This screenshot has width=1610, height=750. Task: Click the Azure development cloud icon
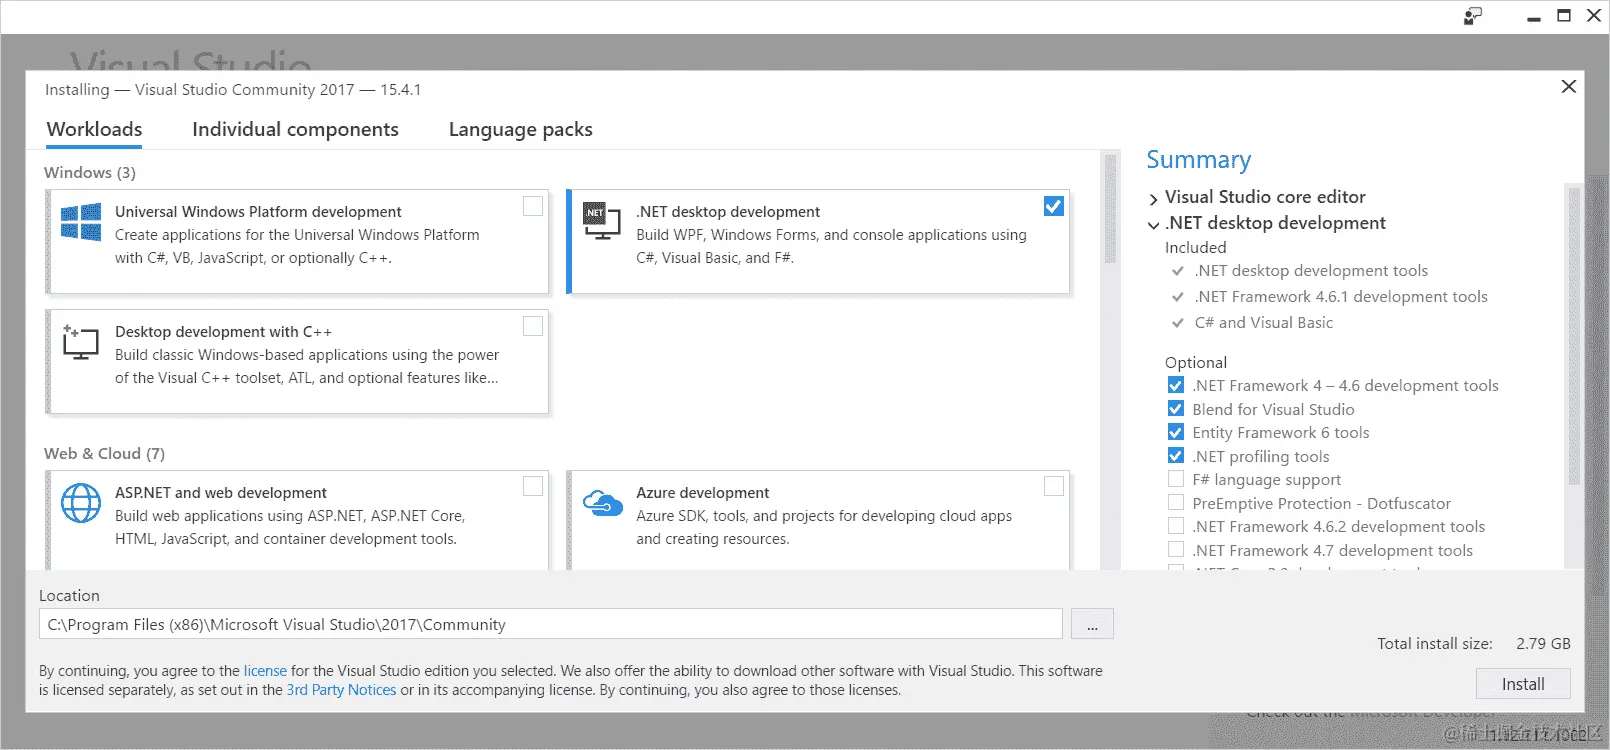coord(603,503)
